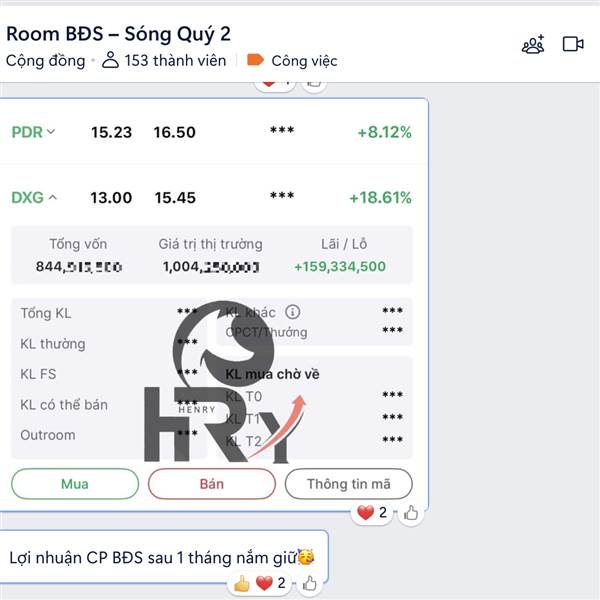Start a video call with camera icon
The image size is (600, 600).
573,44
